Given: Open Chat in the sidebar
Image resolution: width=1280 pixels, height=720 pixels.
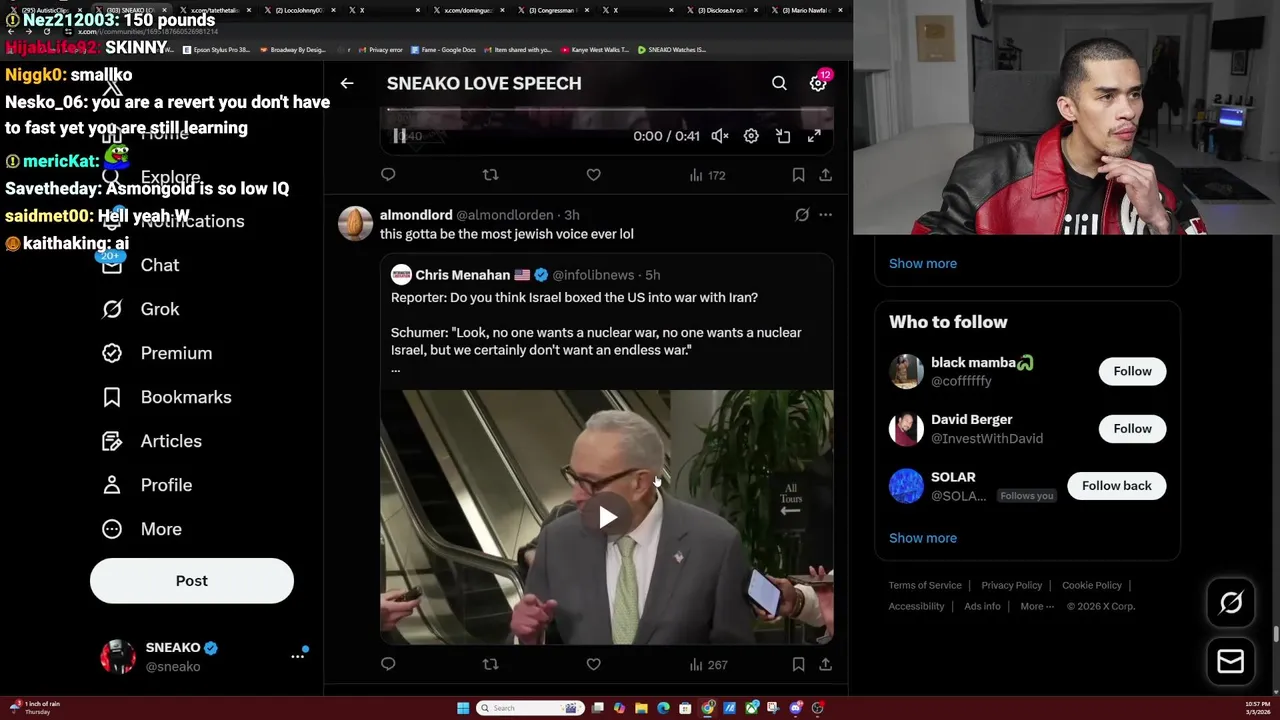Looking at the screenshot, I should 141,265.
